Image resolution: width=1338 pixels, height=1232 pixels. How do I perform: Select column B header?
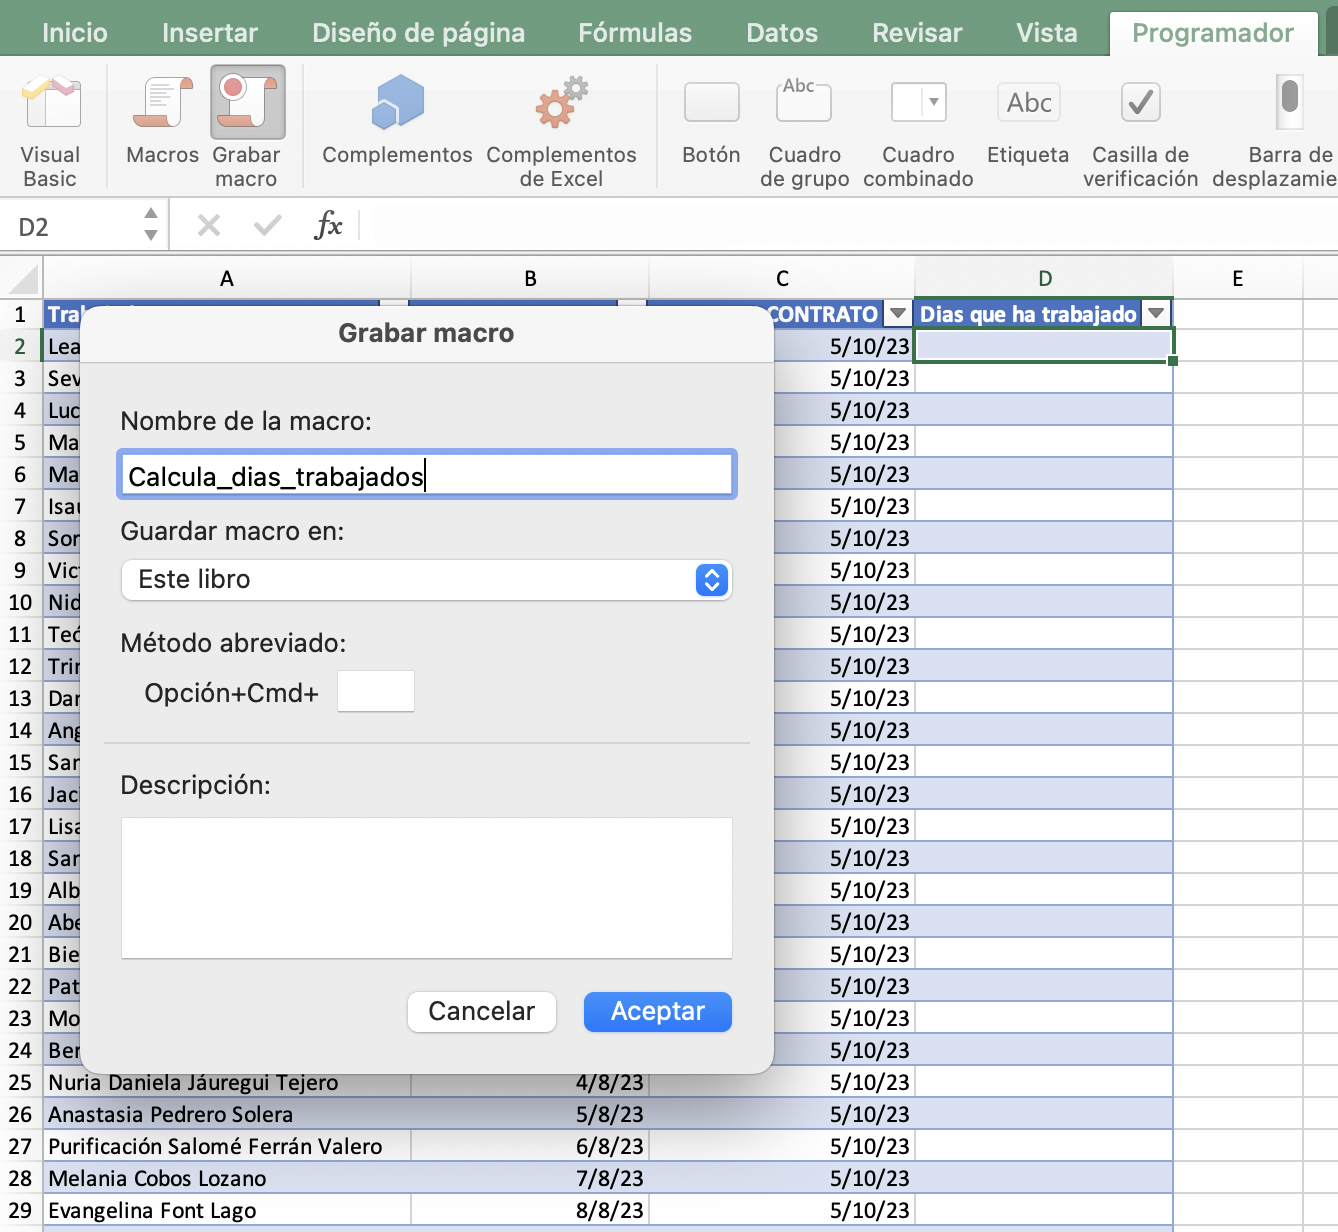(530, 278)
